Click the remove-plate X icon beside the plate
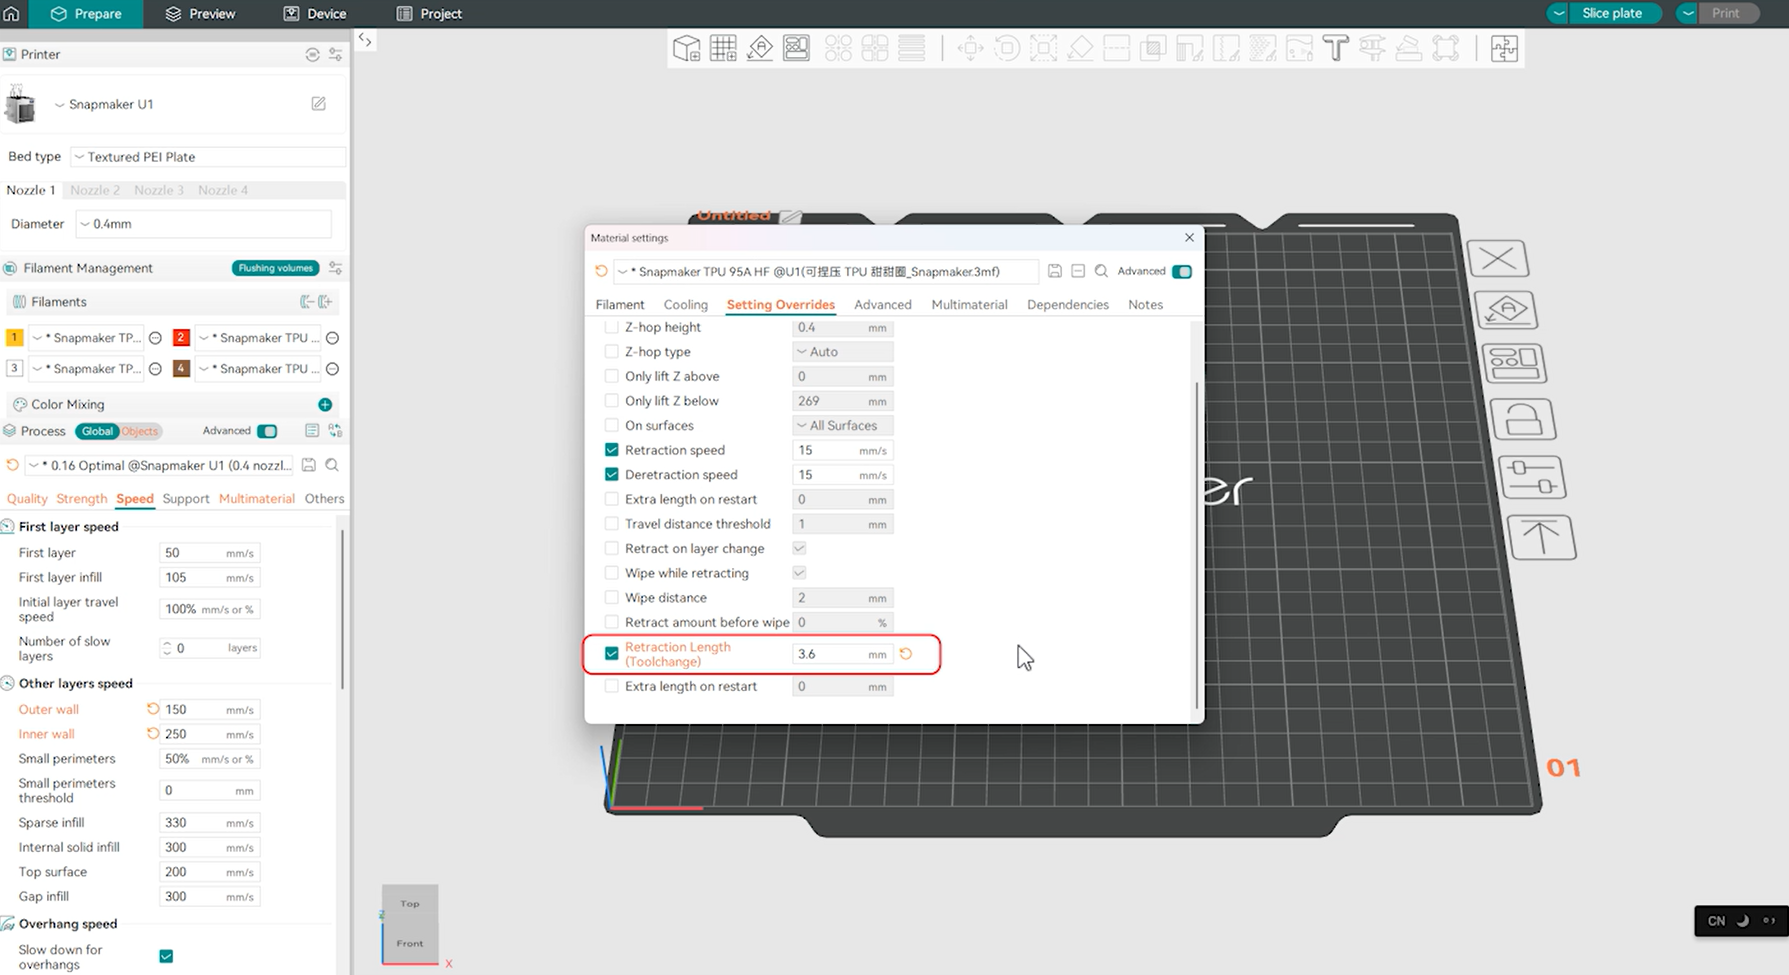Image resolution: width=1789 pixels, height=975 pixels. click(1498, 259)
